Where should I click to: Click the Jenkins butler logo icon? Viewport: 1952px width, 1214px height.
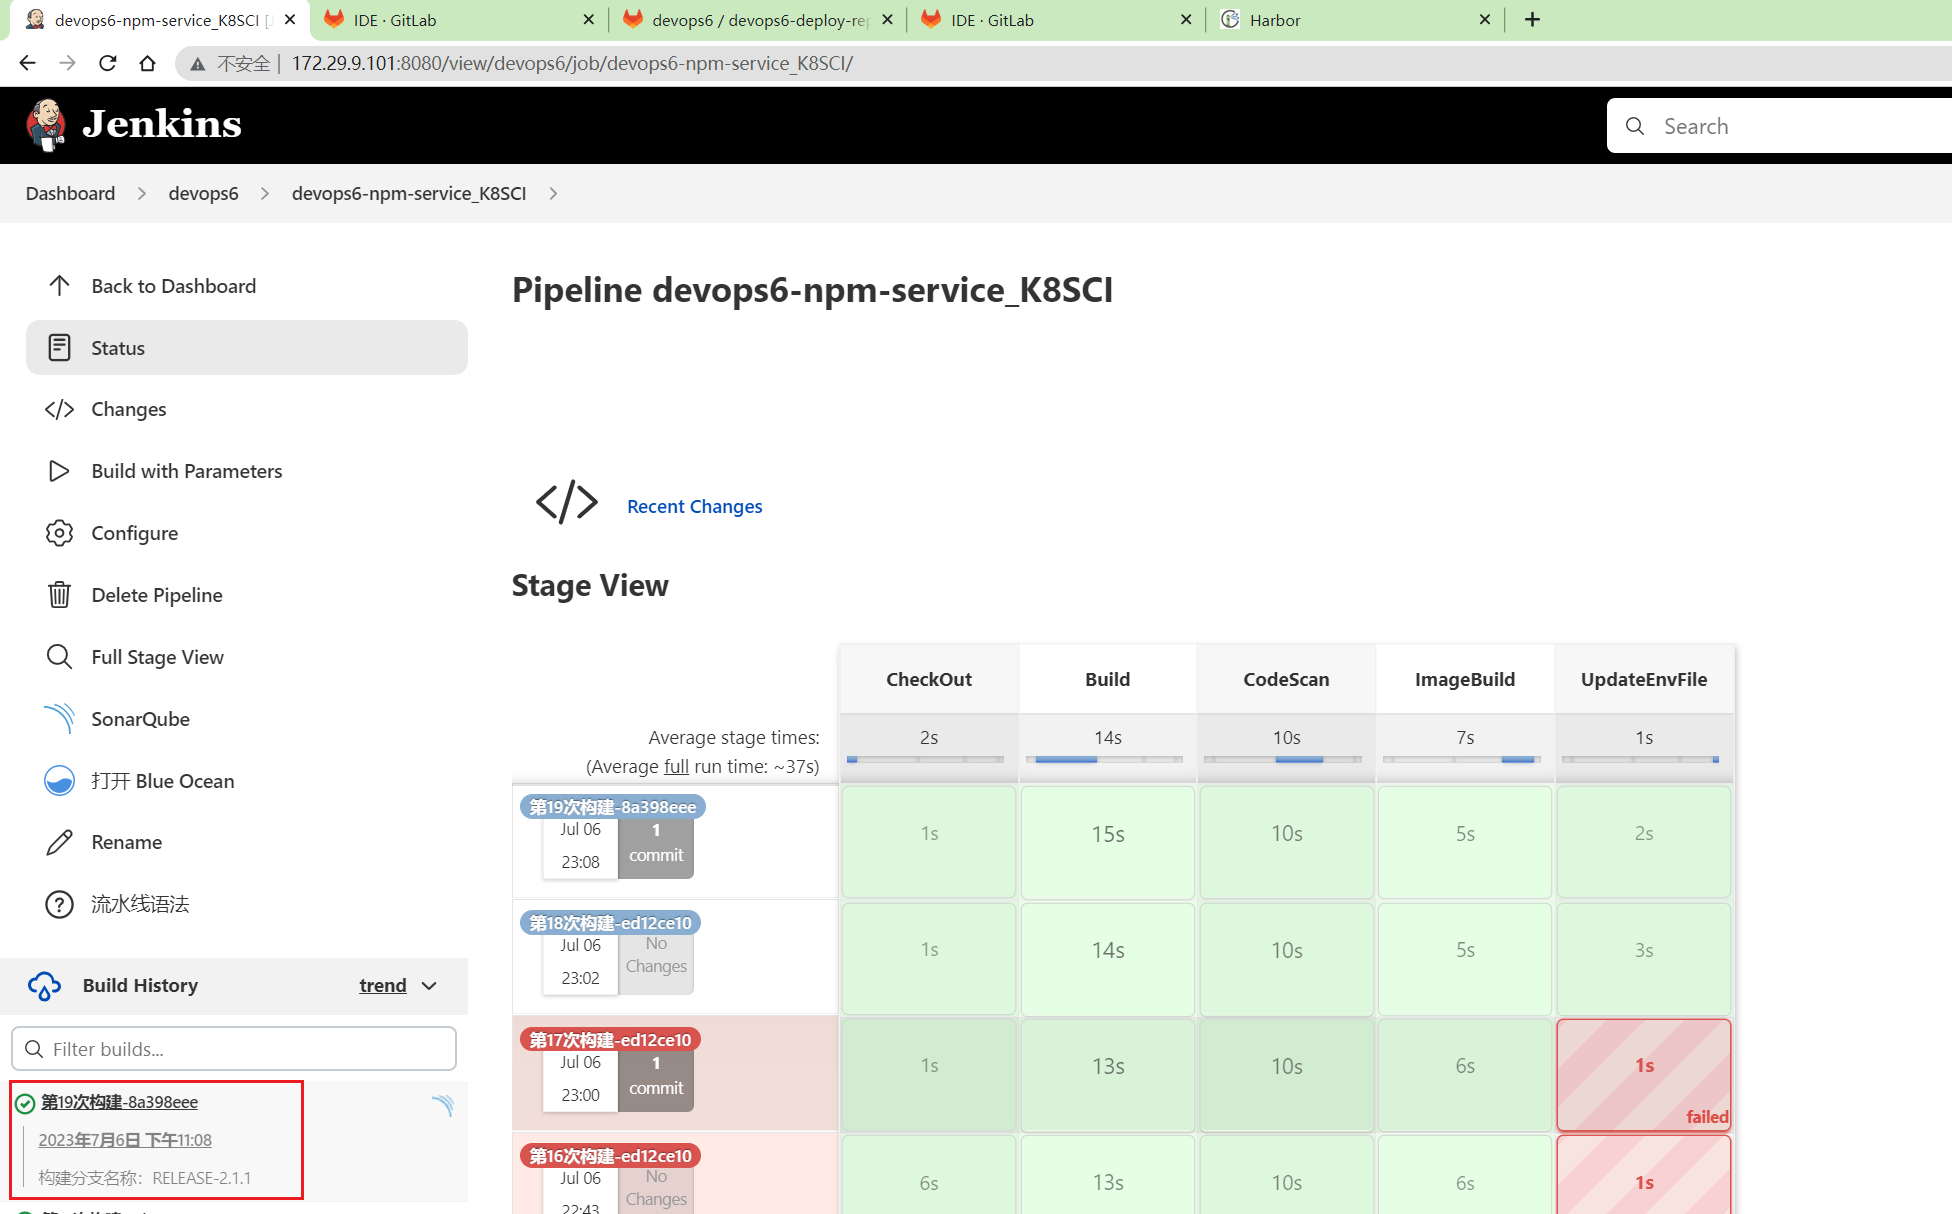click(x=45, y=125)
